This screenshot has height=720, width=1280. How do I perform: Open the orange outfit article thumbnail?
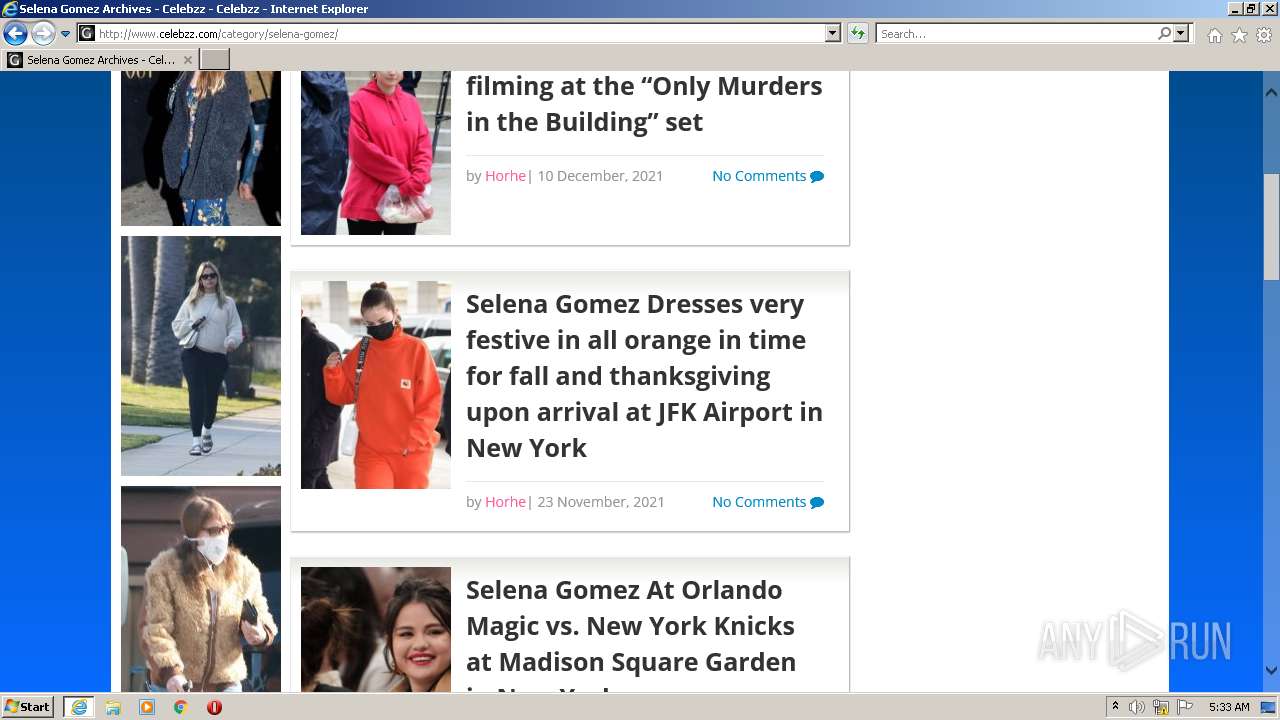[x=376, y=385]
